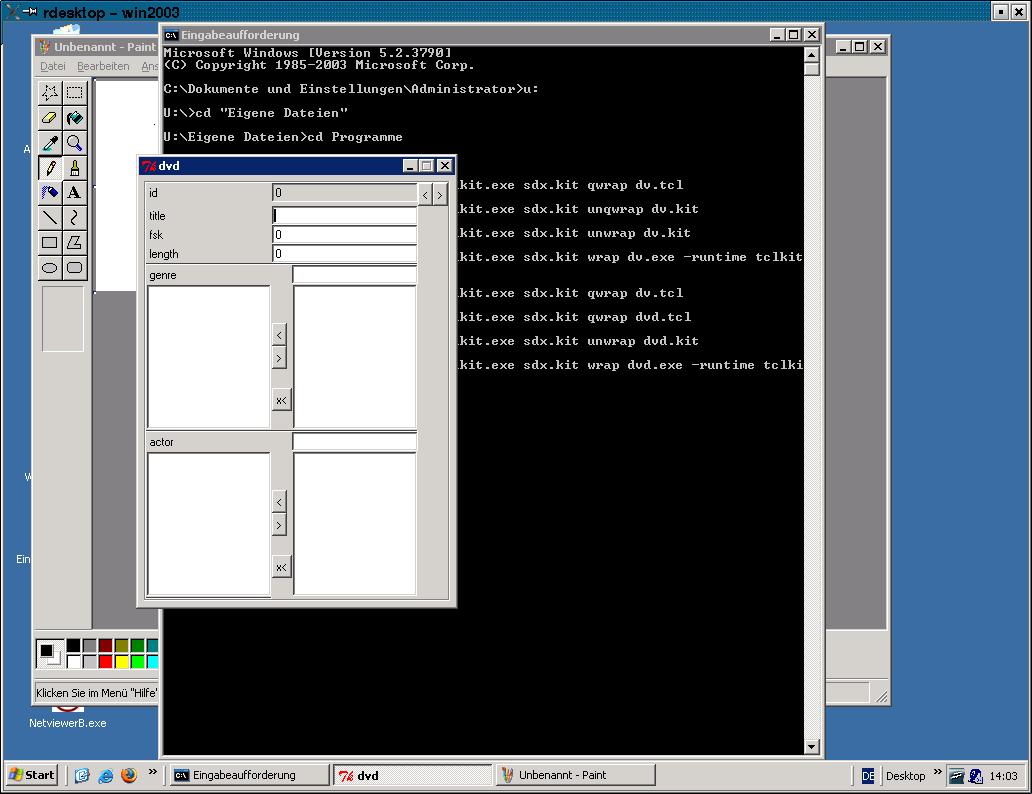
Task: Choose the straight Line tool
Action: [x=50, y=217]
